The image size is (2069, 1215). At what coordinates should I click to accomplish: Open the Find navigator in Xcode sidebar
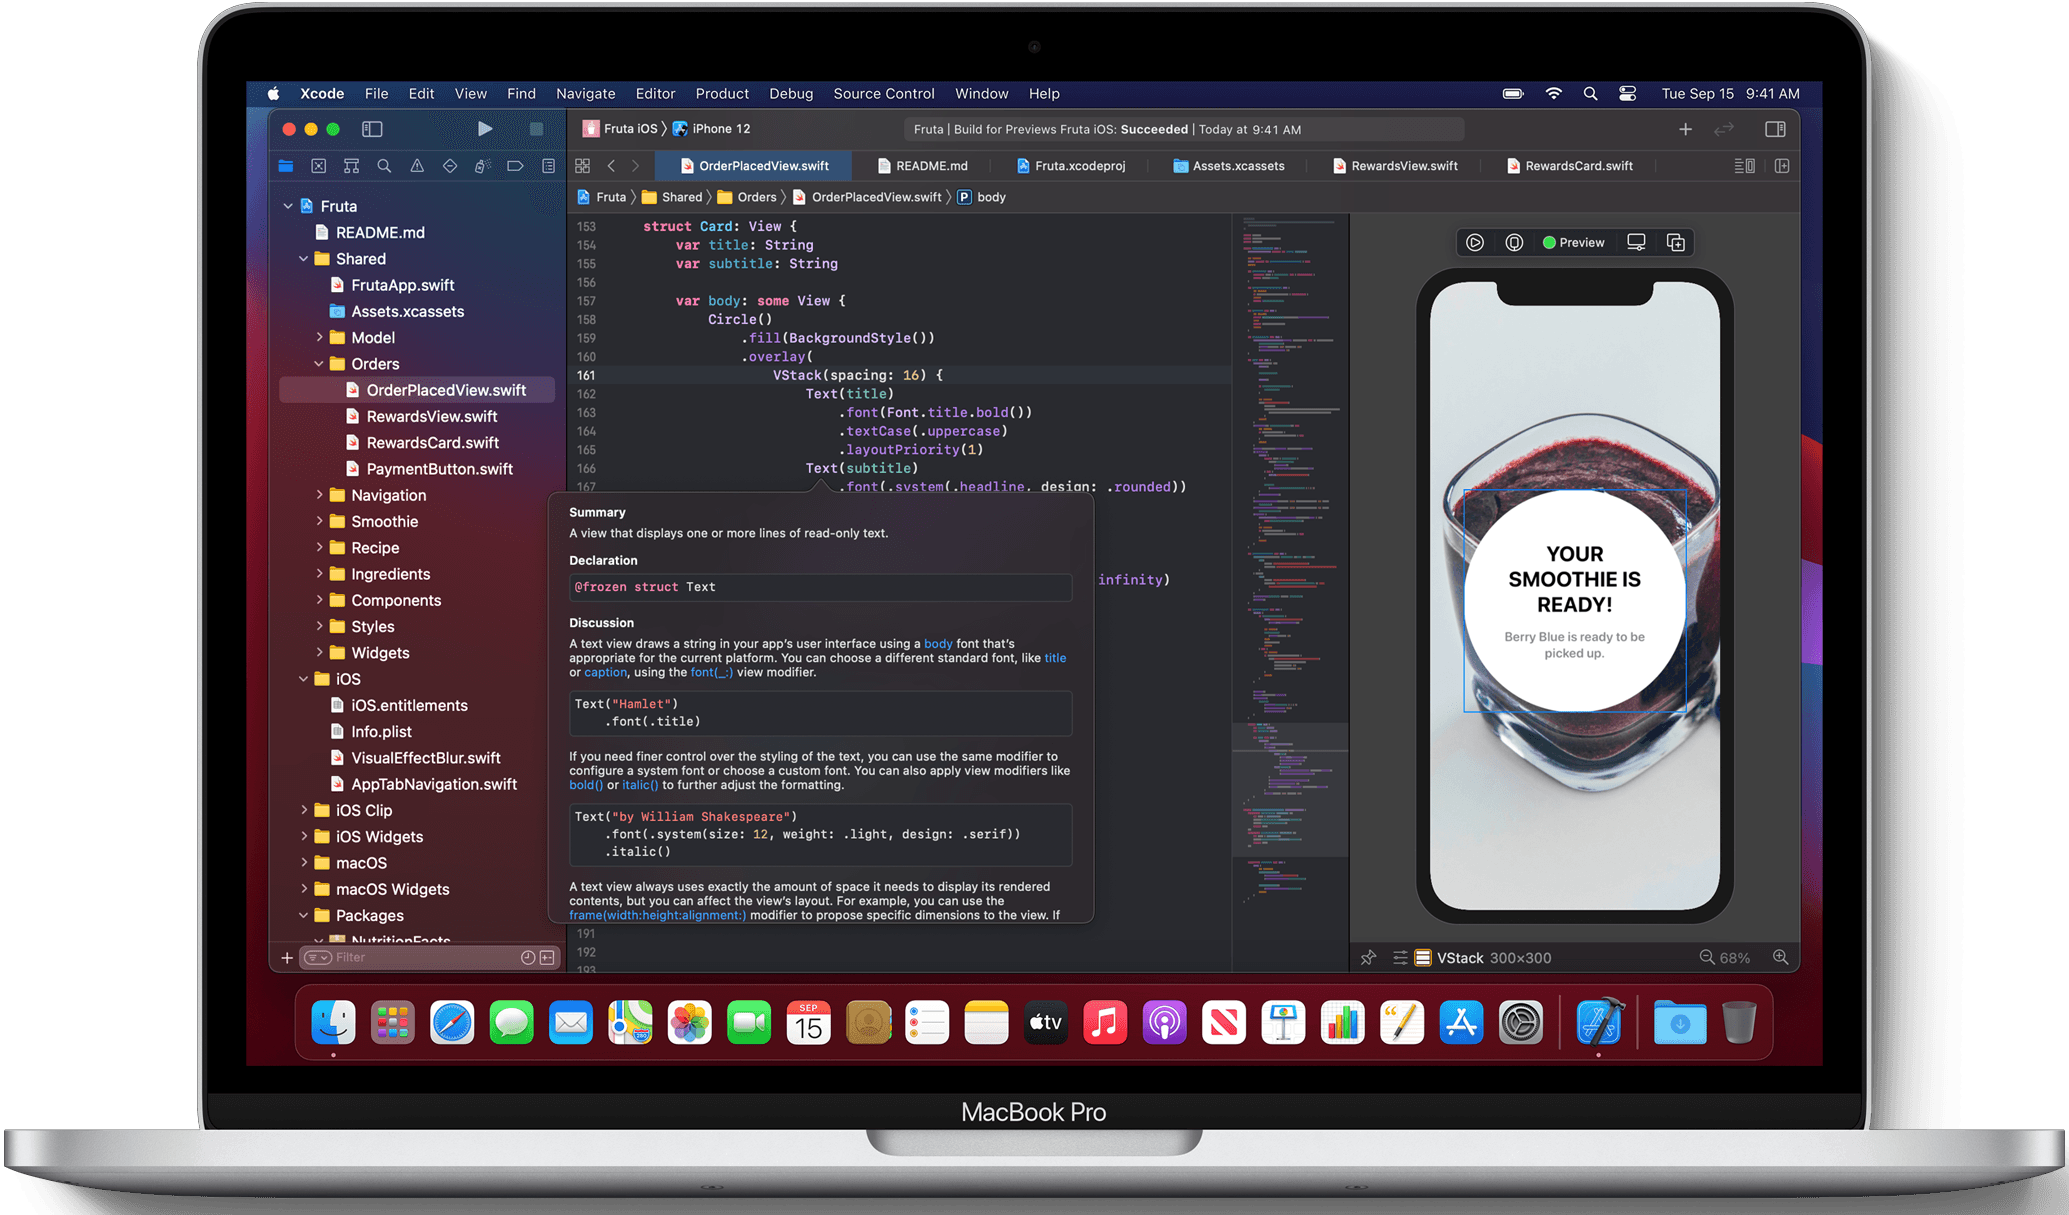tap(384, 165)
